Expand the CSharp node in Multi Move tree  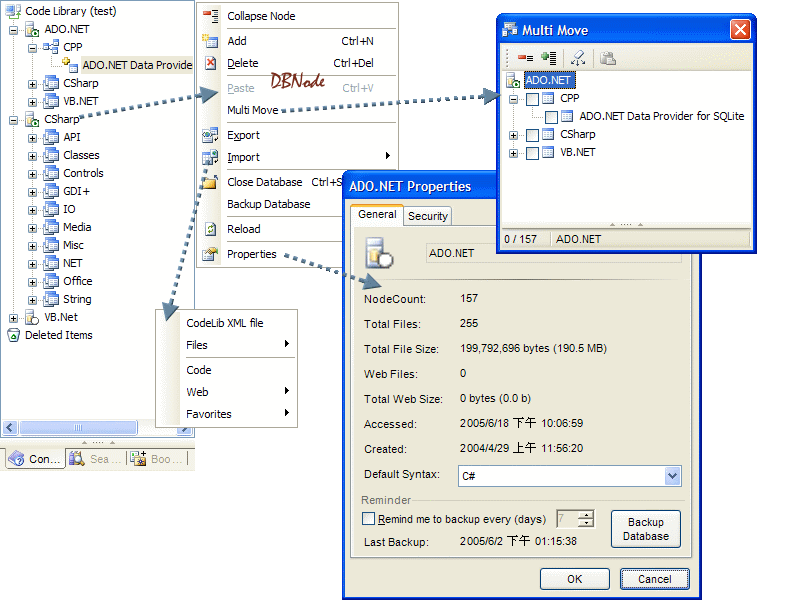513,135
